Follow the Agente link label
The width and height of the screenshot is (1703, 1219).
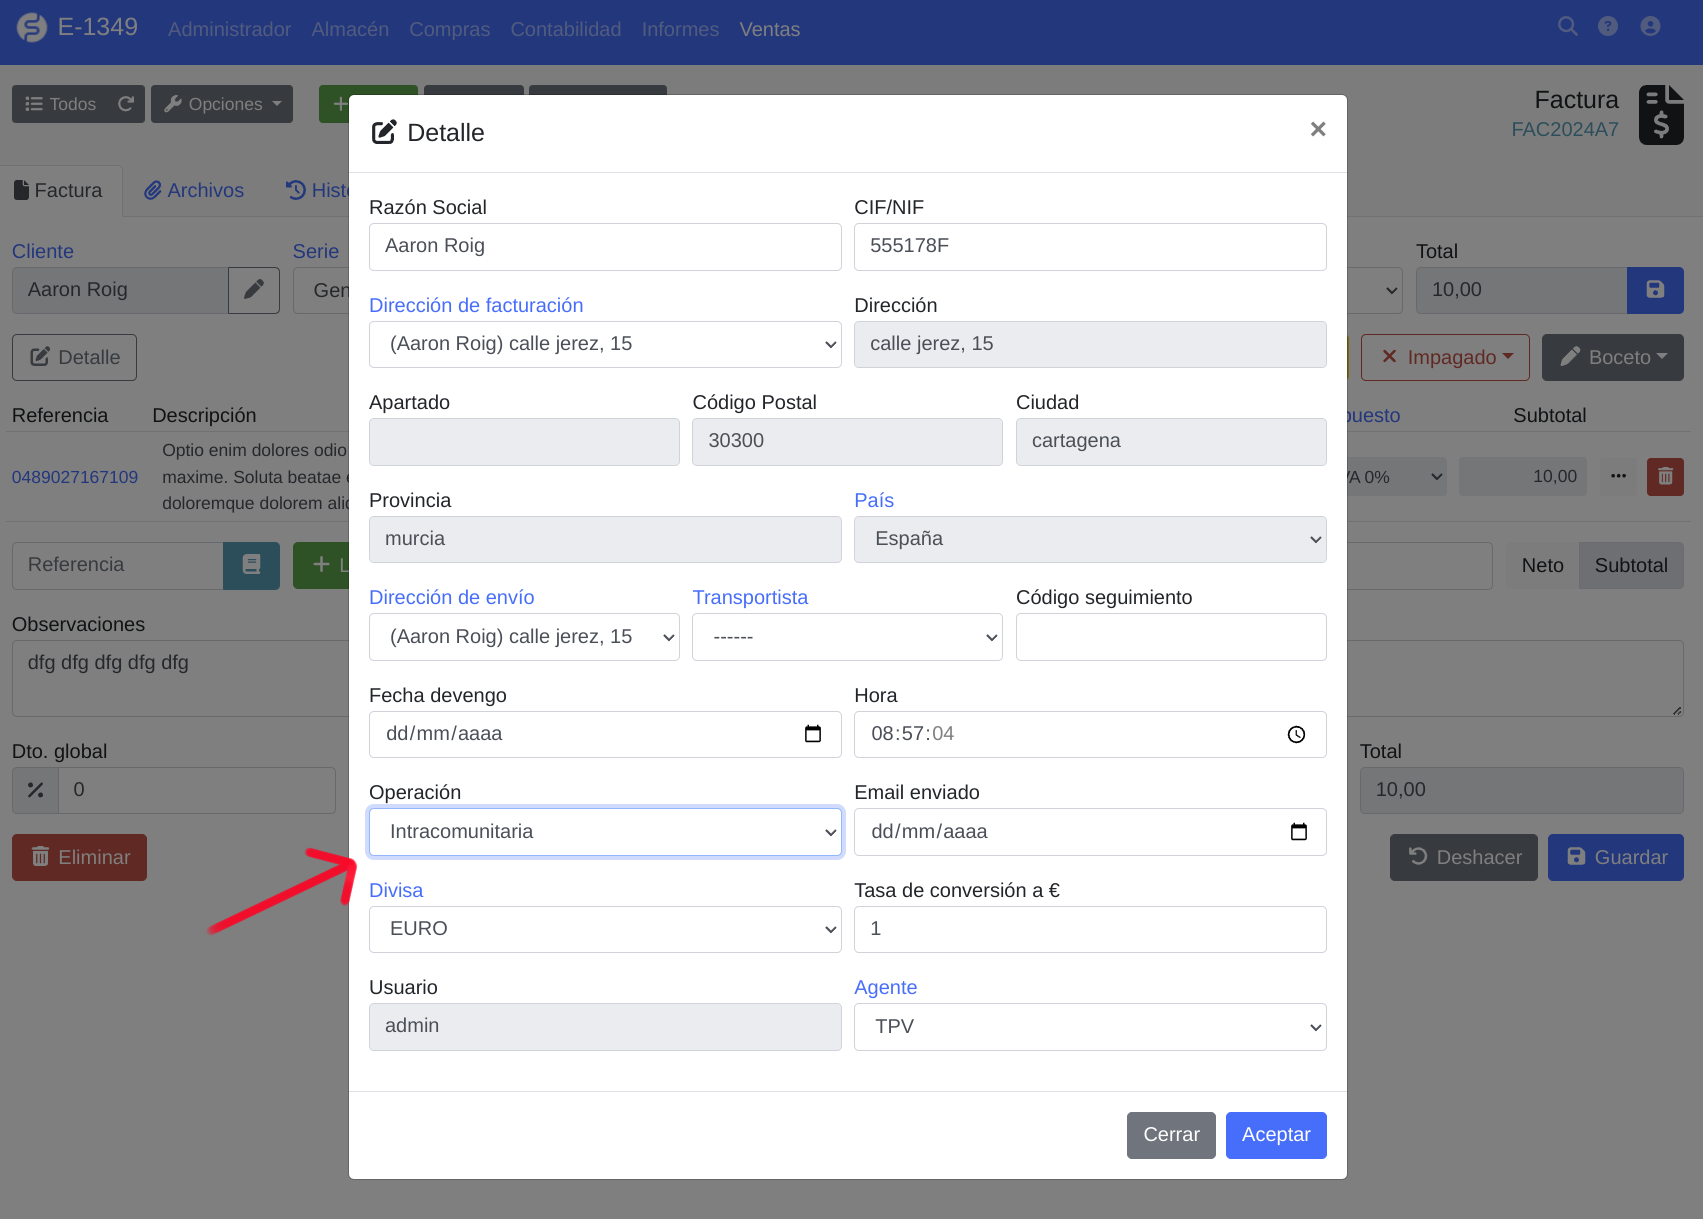885,987
